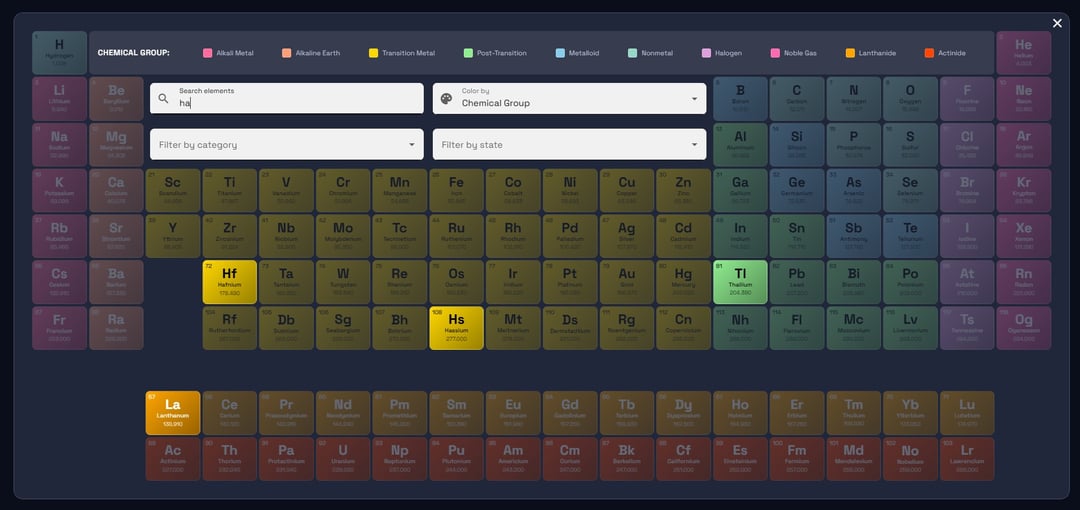Screen dimensions: 1080x510
Task: Select the Gold (Au) element tile
Action: coord(626,282)
